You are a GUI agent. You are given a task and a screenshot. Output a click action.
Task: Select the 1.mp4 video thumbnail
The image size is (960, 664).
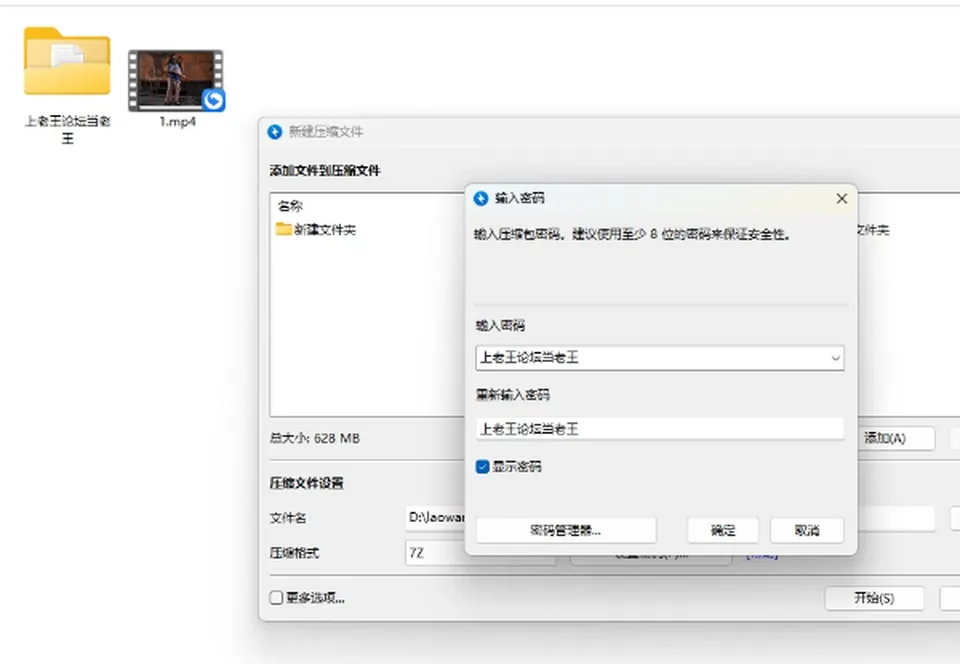click(176, 81)
